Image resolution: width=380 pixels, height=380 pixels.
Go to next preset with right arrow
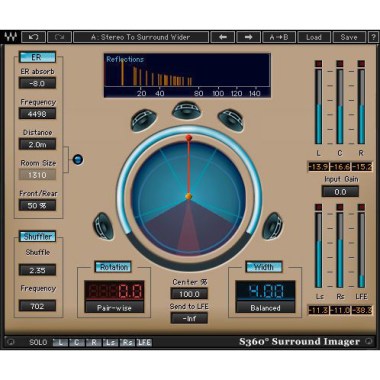point(248,37)
